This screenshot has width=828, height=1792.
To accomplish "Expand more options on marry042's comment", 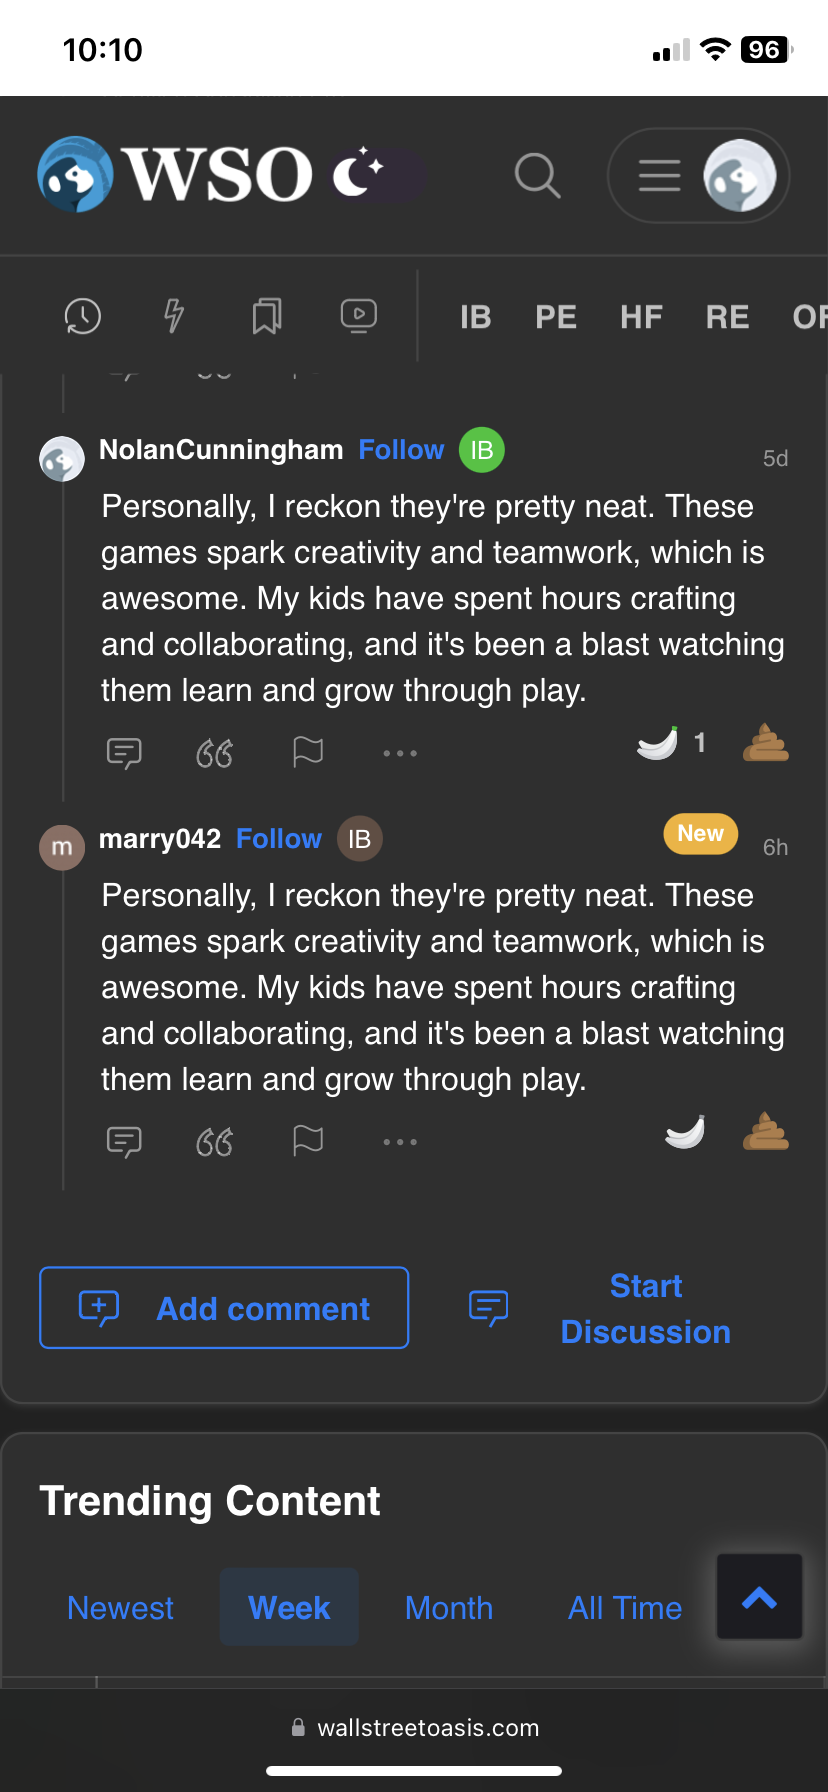I will point(400,1141).
